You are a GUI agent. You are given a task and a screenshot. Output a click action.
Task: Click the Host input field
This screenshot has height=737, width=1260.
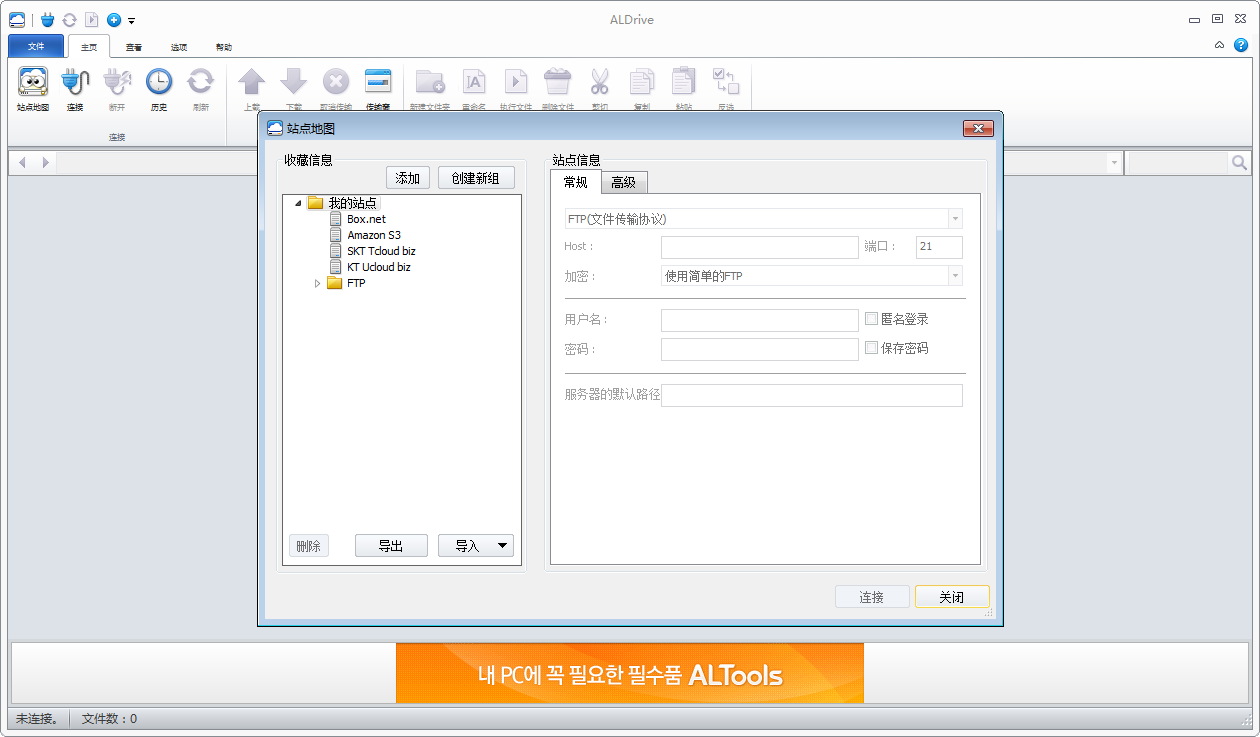click(x=760, y=247)
